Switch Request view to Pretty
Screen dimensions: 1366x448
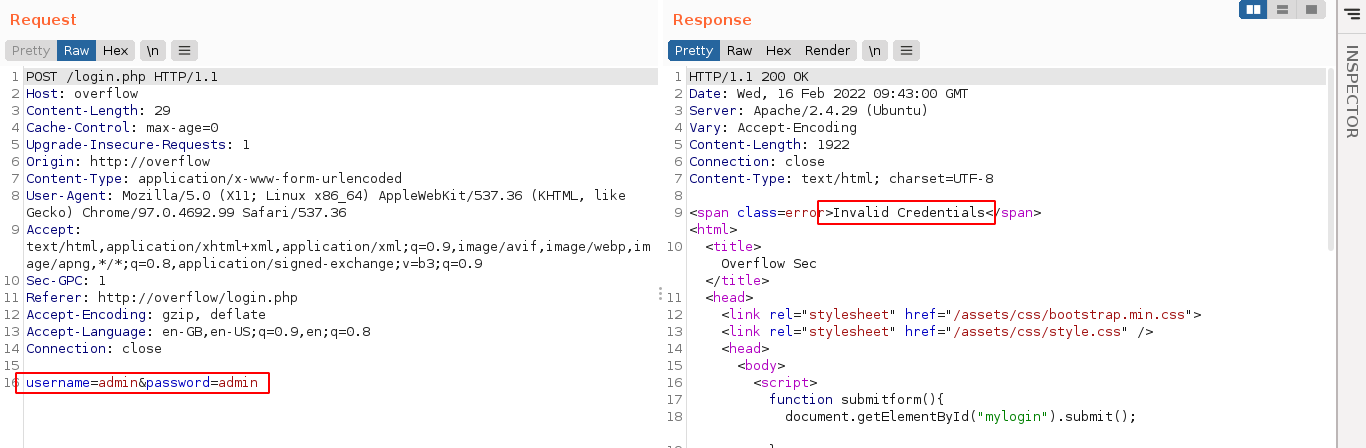[x=31, y=51]
